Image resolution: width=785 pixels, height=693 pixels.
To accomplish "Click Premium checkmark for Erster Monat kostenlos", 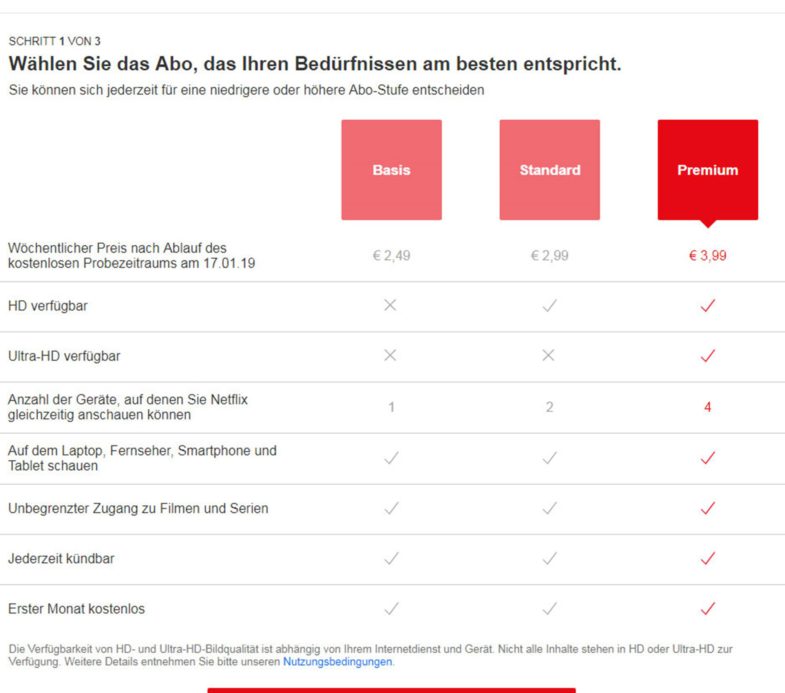I will 708,608.
